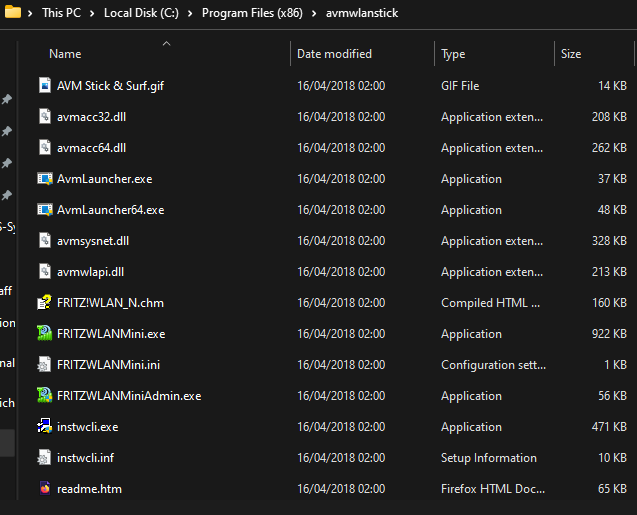Click the avmacc32.dll file icon
Screen dimensions: 637x515
45,117
